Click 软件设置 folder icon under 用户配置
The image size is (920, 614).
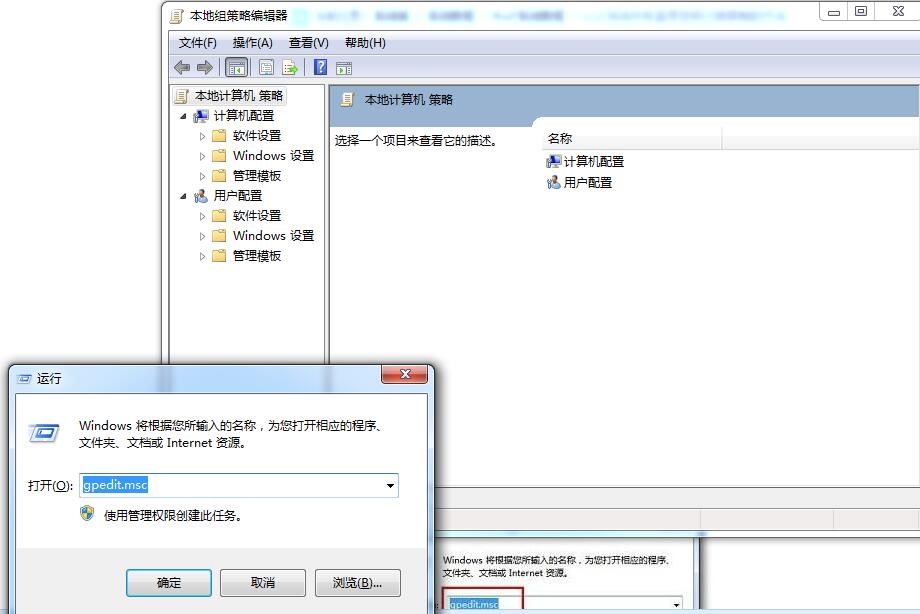pyautogui.click(x=219, y=215)
